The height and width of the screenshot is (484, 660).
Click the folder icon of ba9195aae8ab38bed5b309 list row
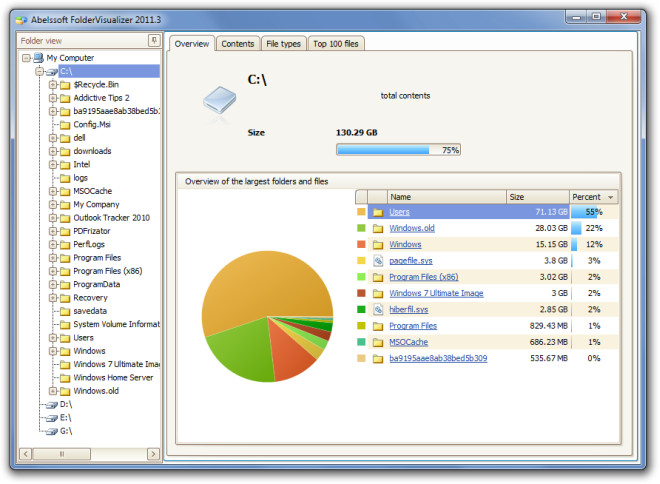[x=378, y=359]
